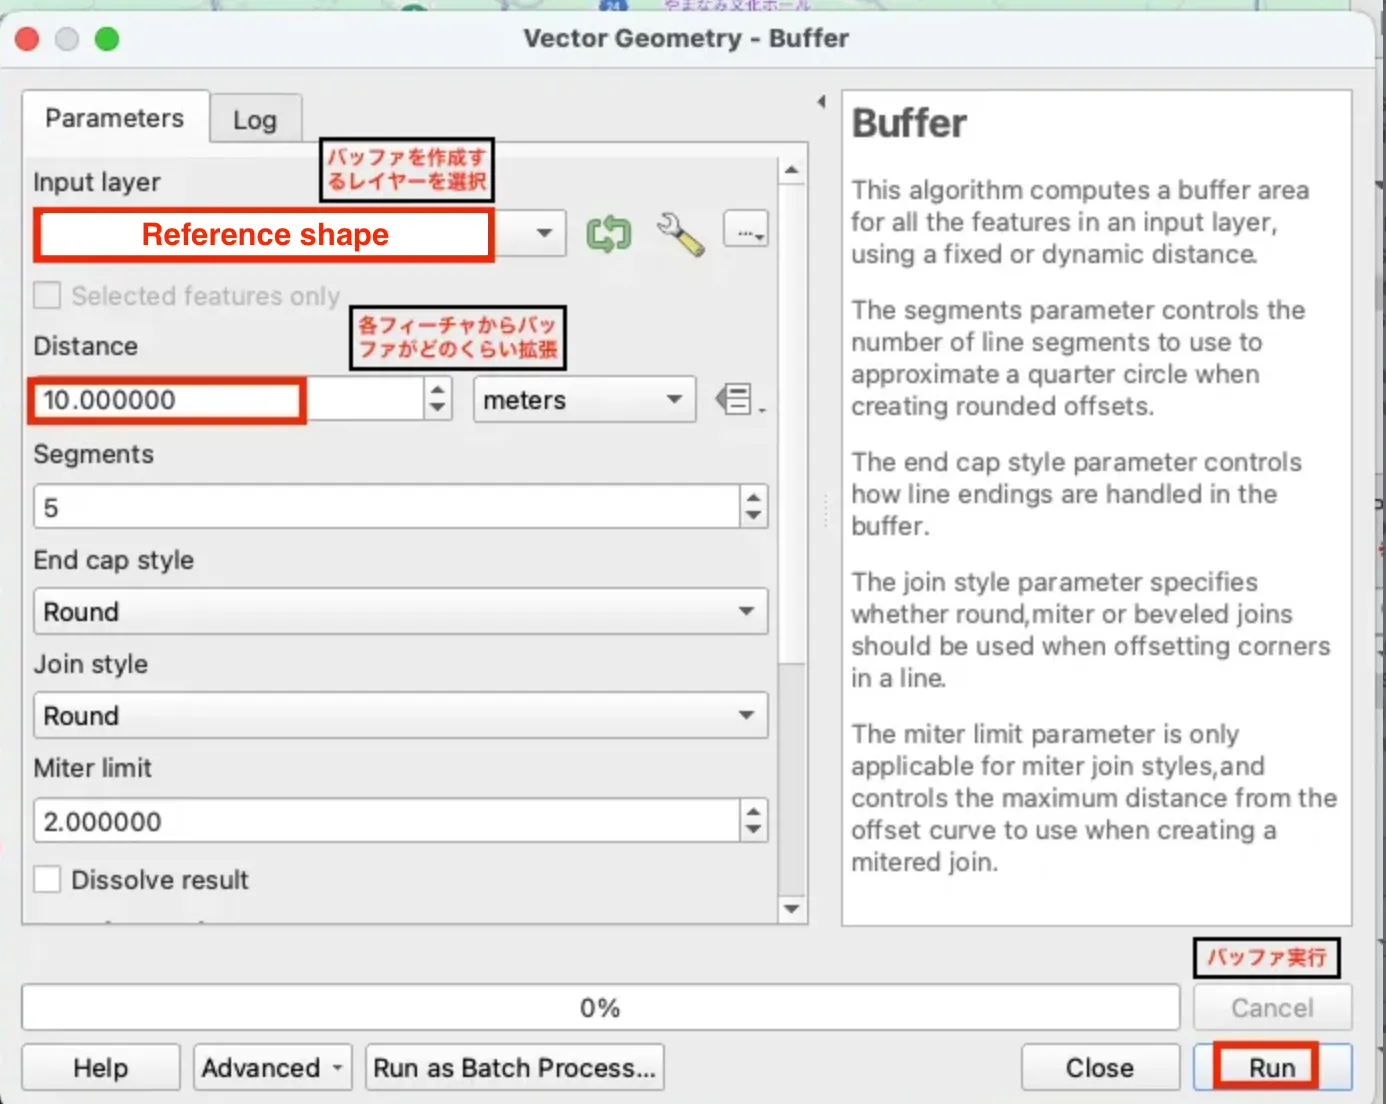Image resolution: width=1386 pixels, height=1104 pixels.
Task: Open advanced options wrench icon
Action: click(x=681, y=234)
